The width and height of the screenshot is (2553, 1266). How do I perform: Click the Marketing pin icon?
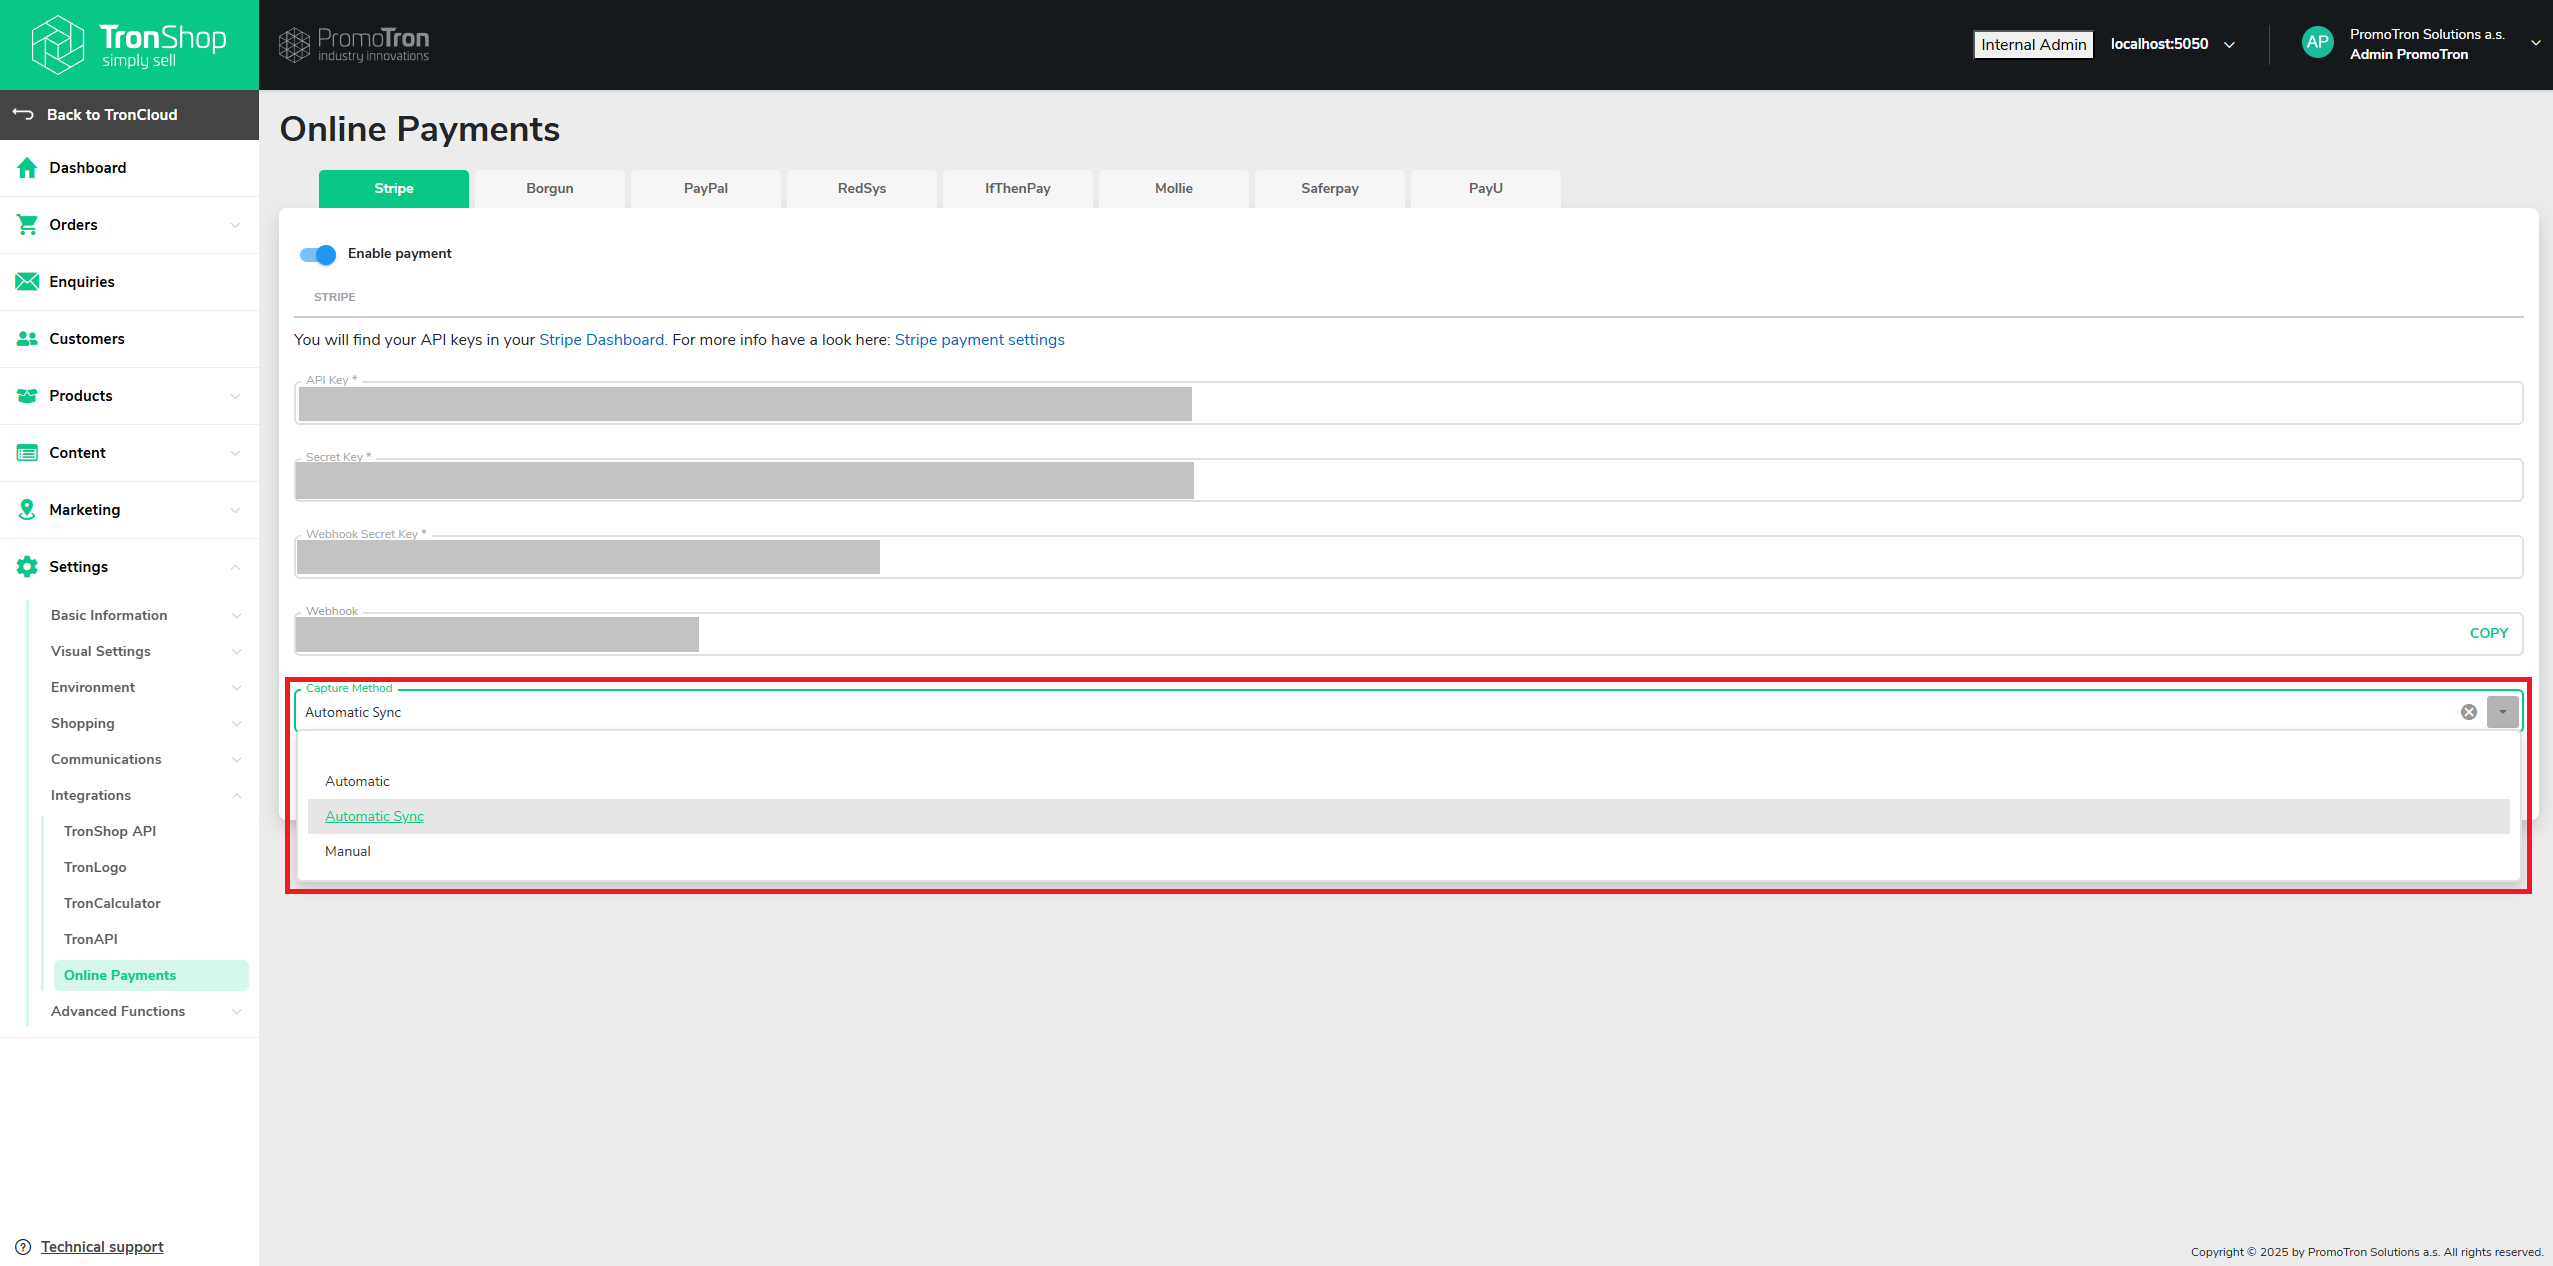pyautogui.click(x=27, y=510)
